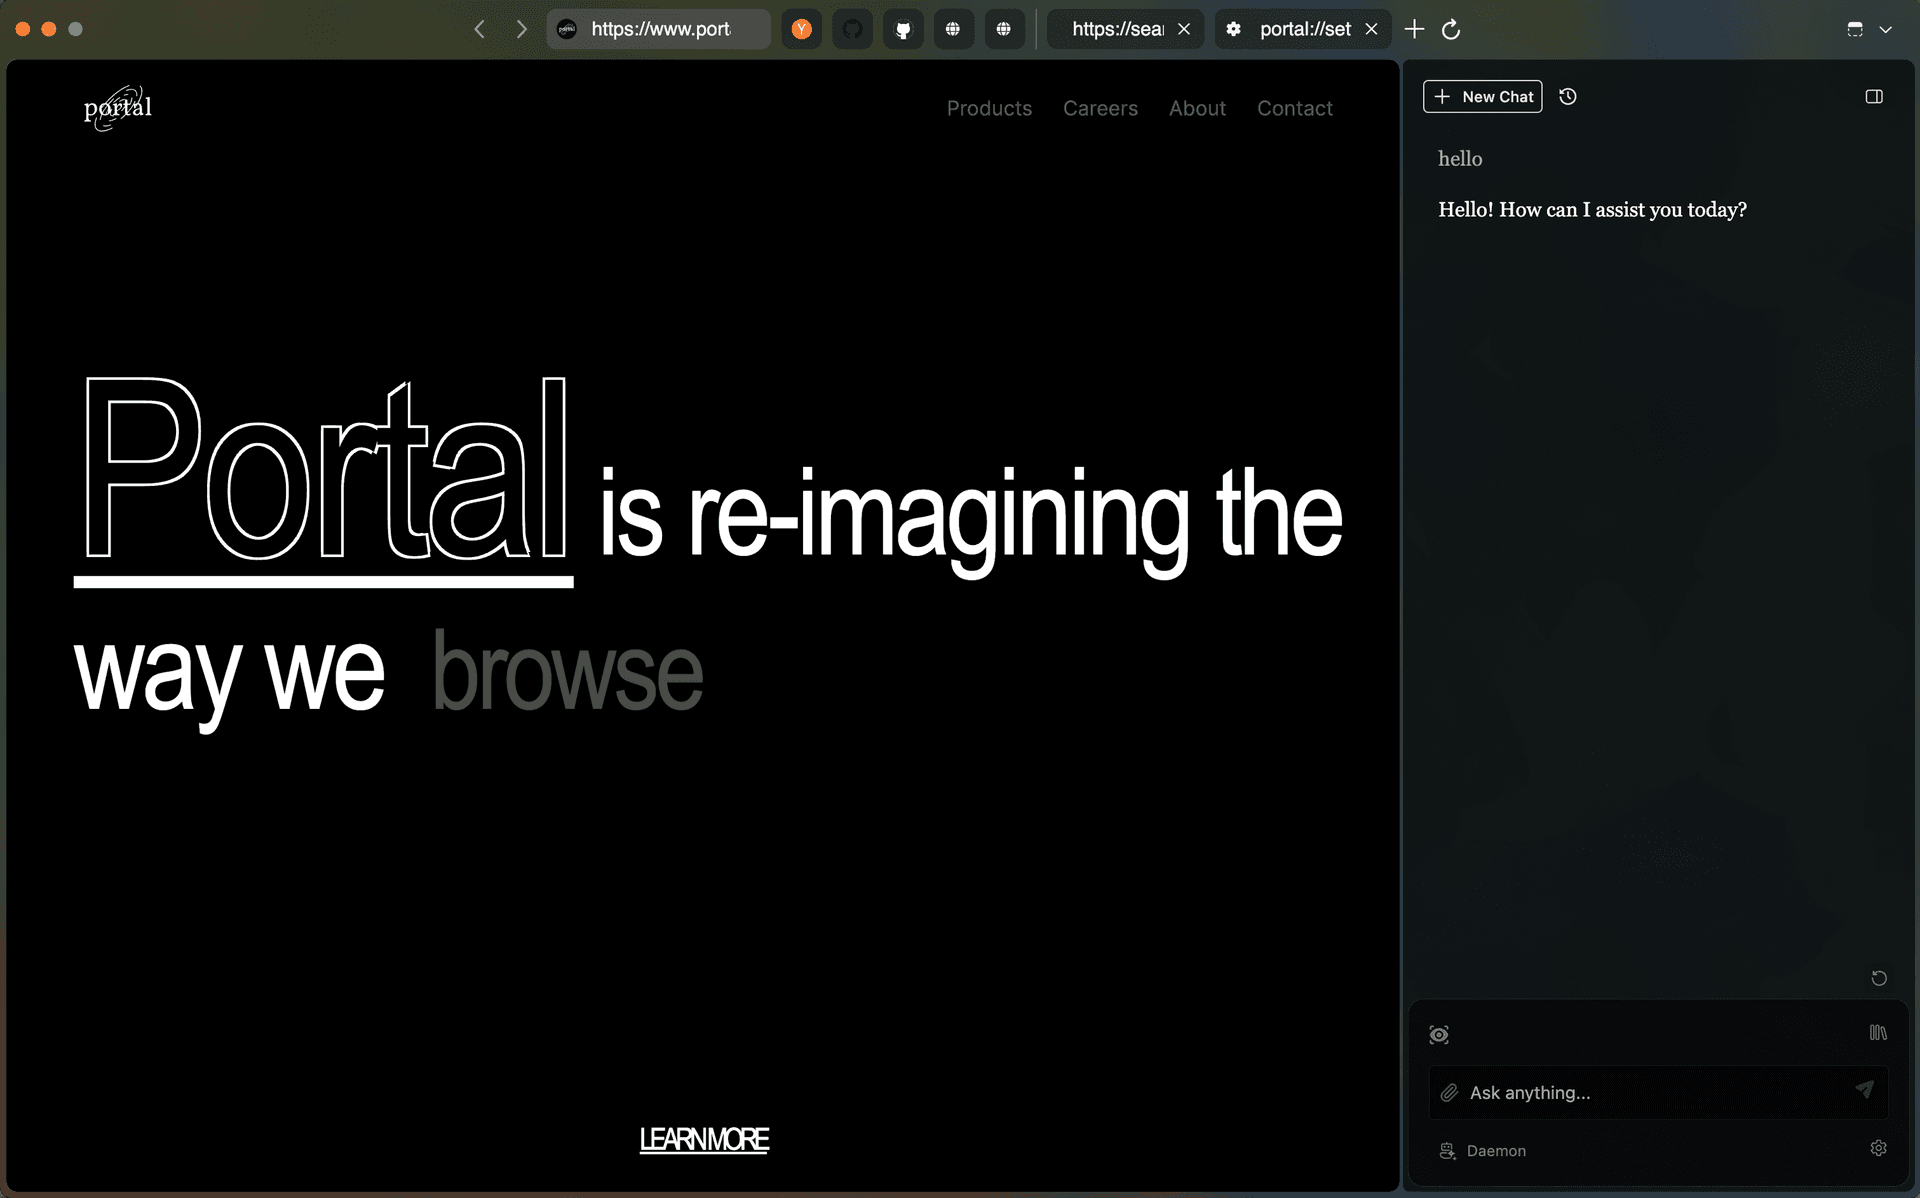This screenshot has height=1198, width=1920.
Task: Select the Products menu item
Action: tap(990, 109)
